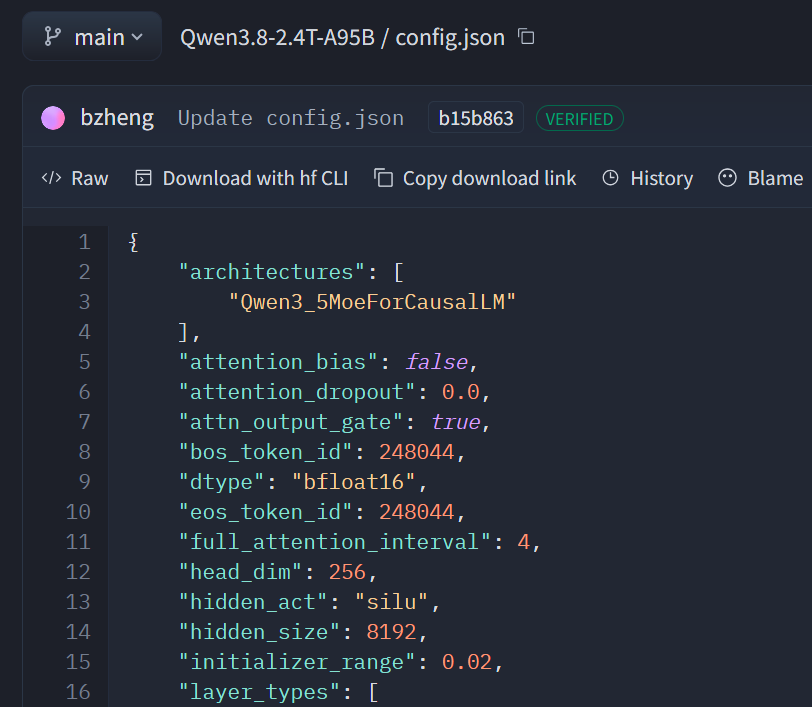Select line number 8
This screenshot has width=812, height=707.
(84, 452)
